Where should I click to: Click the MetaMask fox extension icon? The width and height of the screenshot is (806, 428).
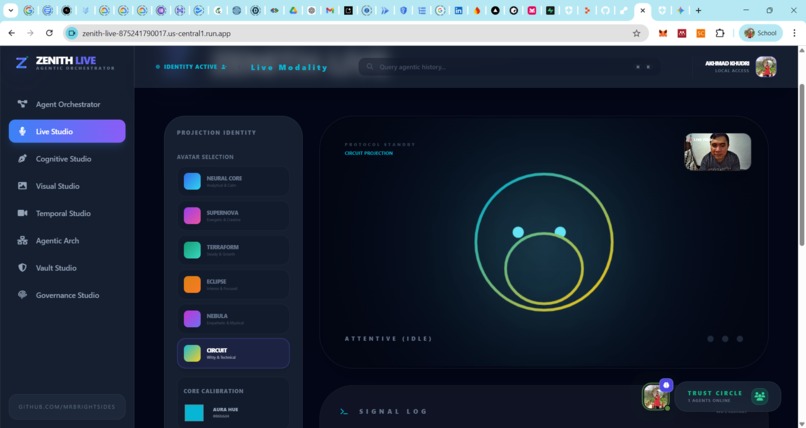click(x=663, y=33)
